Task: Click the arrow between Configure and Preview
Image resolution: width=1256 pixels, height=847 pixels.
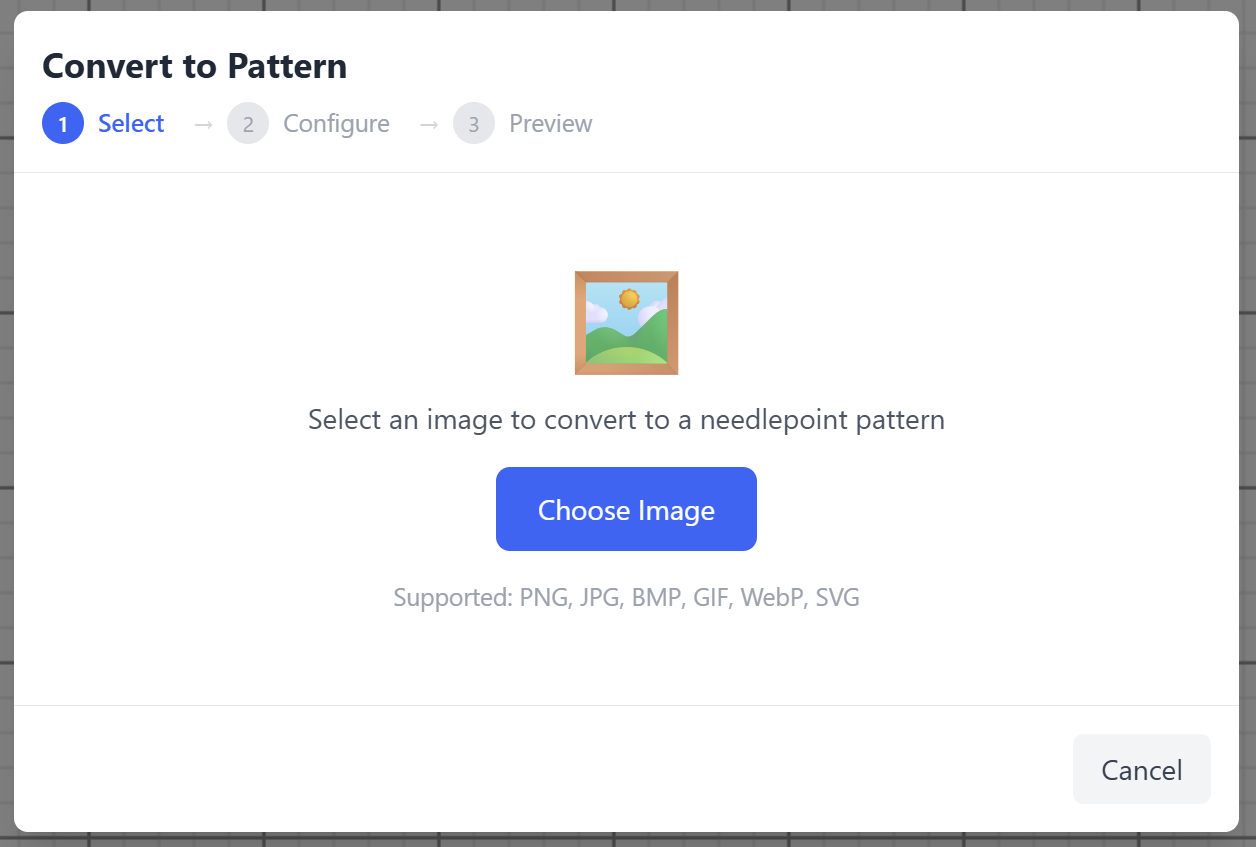Action: [430, 124]
